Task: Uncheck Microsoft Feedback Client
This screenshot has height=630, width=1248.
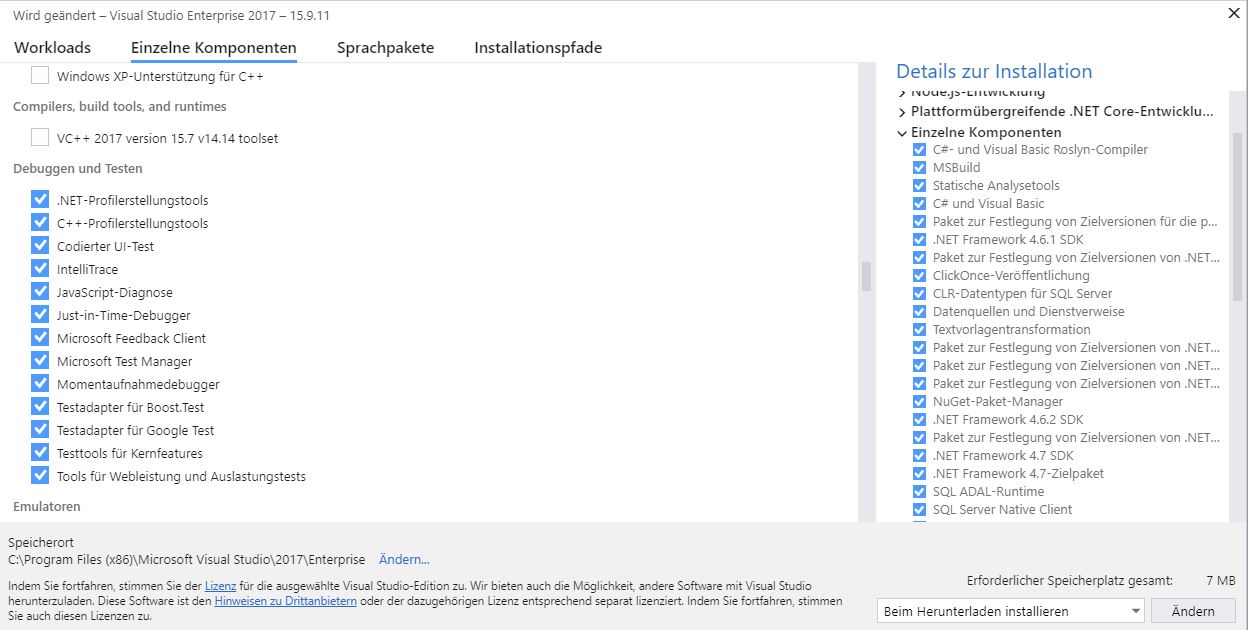Action: click(40, 338)
